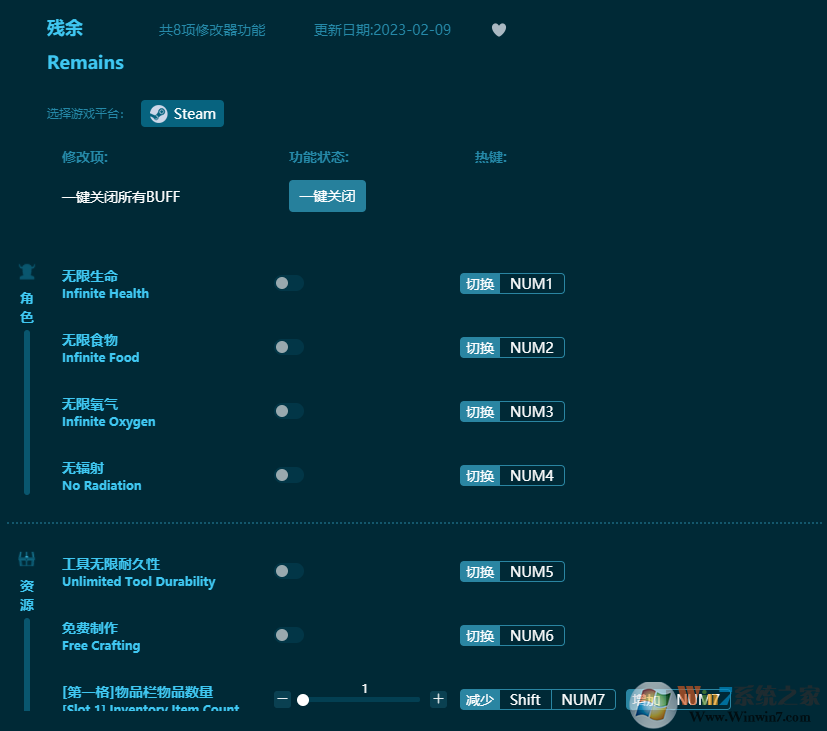Click the 修改项 column header

coord(85,157)
